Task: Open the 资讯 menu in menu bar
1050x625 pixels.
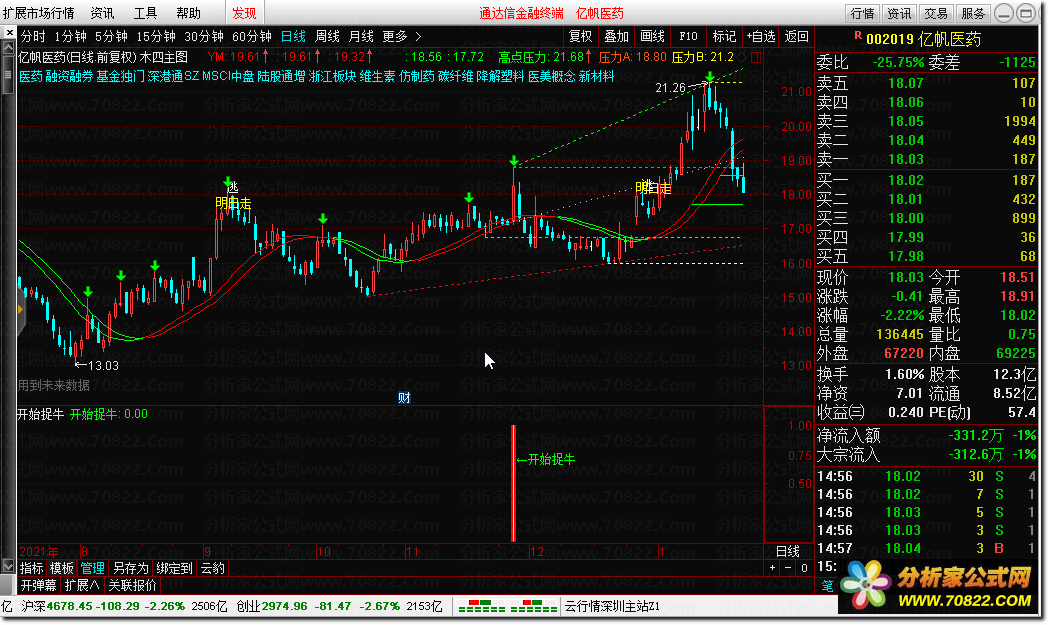Action: click(x=102, y=13)
